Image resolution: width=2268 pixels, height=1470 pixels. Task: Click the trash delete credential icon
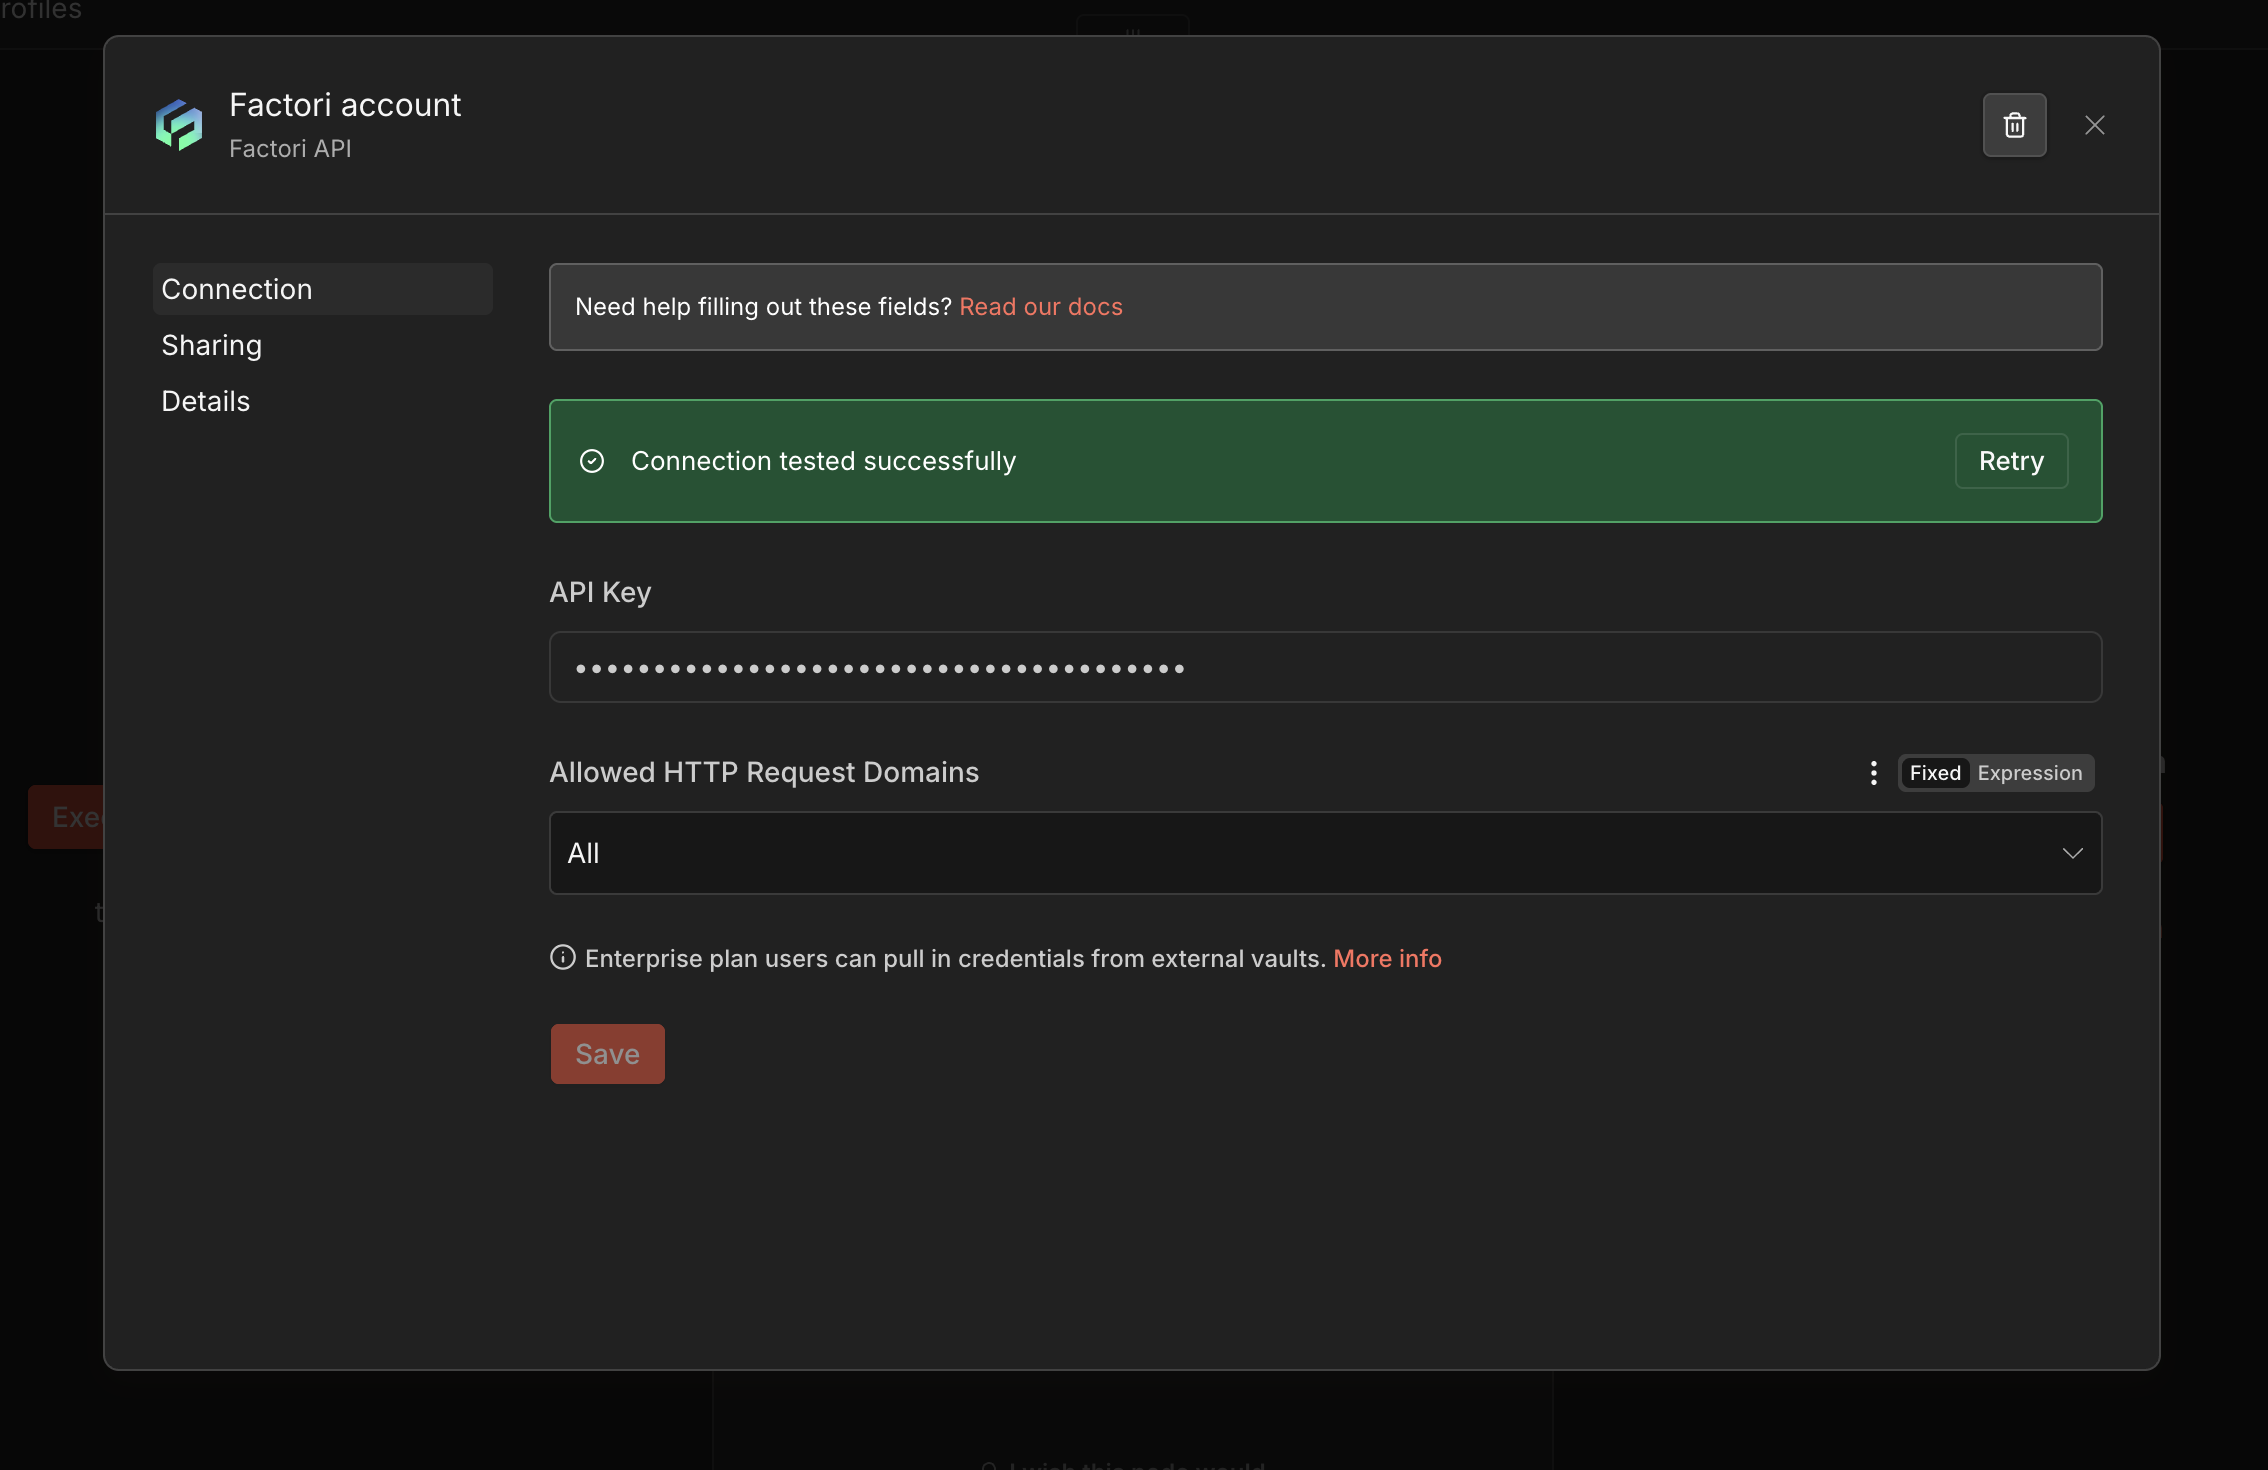tap(2014, 125)
